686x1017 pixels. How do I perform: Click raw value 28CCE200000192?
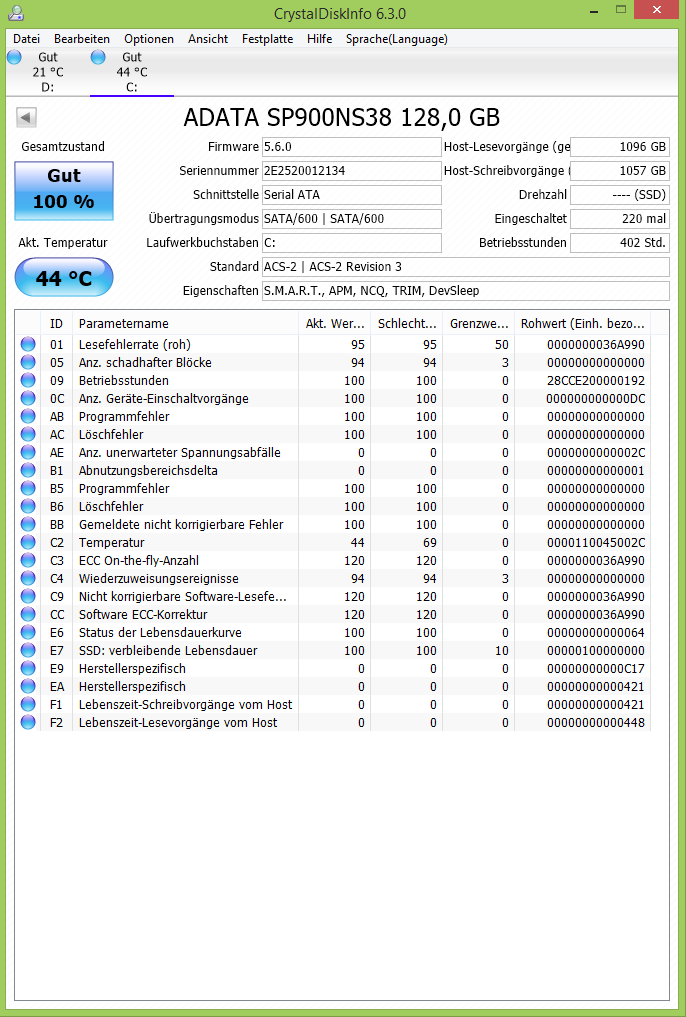[596, 381]
